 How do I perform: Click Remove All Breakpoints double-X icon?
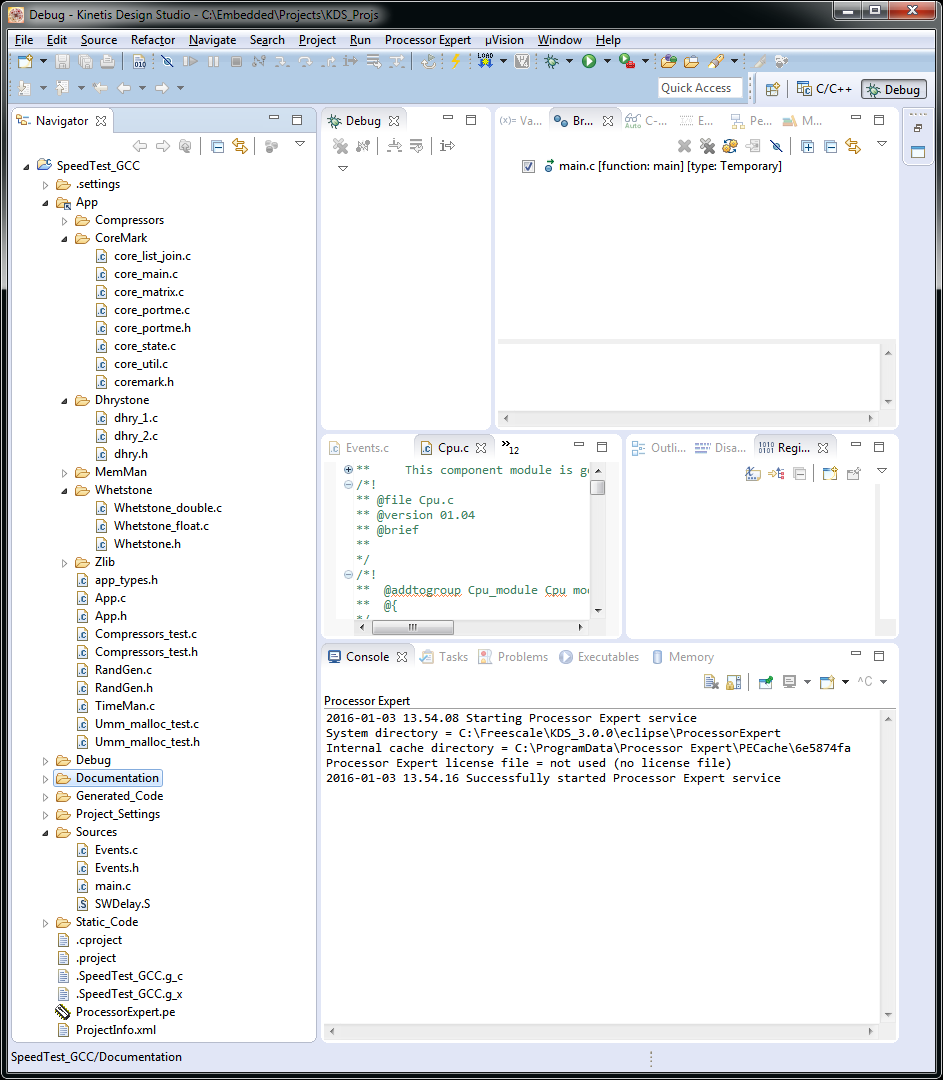pos(707,146)
